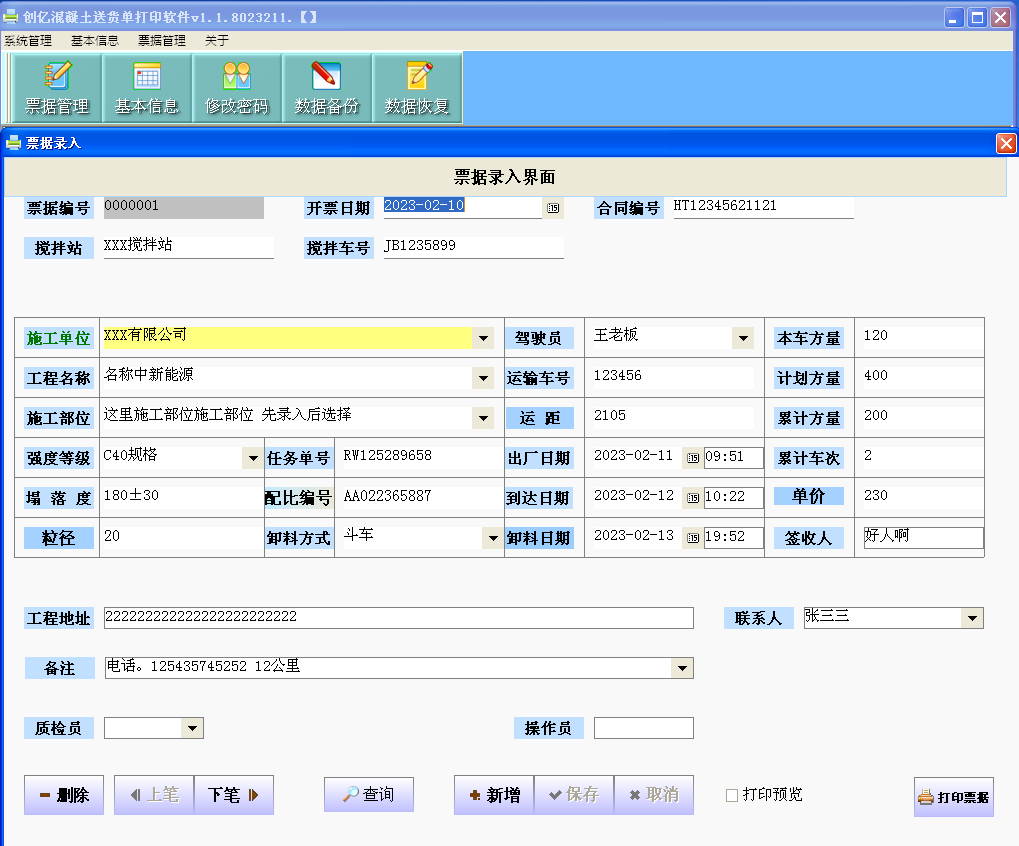Click the 搅拌站 input field

[188, 247]
